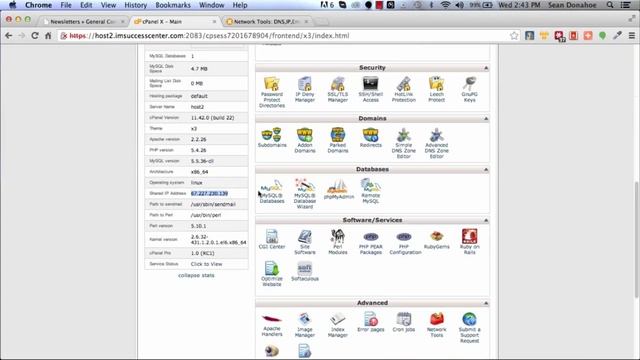The image size is (640, 360).
Task: Open MySQL Databases
Action: pos(272,191)
